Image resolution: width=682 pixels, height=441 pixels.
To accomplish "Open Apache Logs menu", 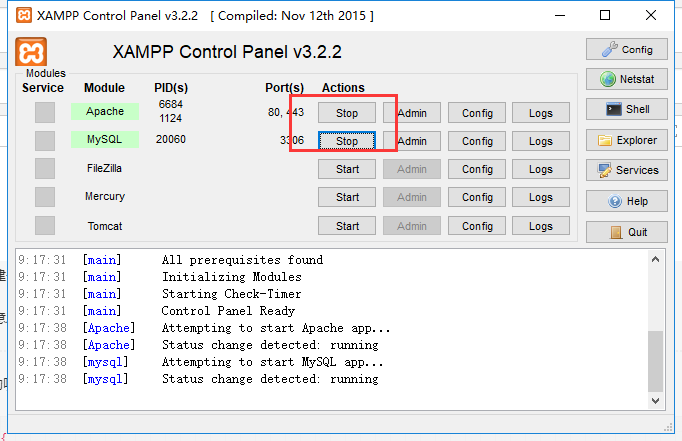I will point(541,113).
